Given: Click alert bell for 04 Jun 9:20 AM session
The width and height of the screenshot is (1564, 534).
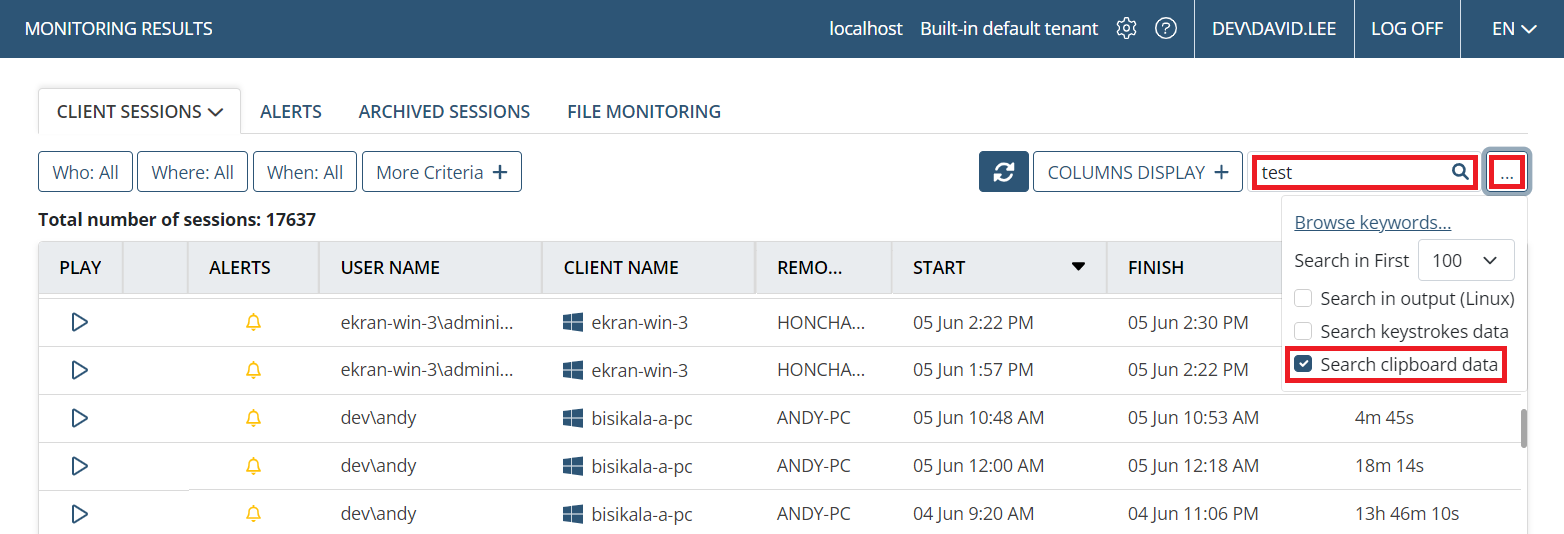Looking at the screenshot, I should [253, 514].
